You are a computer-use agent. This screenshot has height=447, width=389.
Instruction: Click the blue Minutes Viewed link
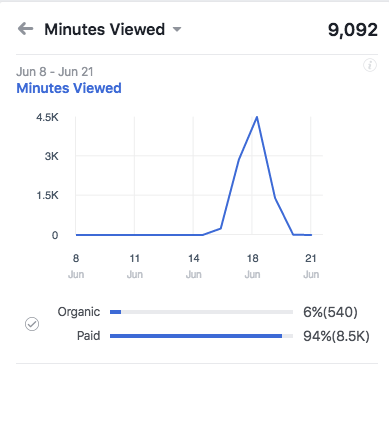pyautogui.click(x=69, y=88)
